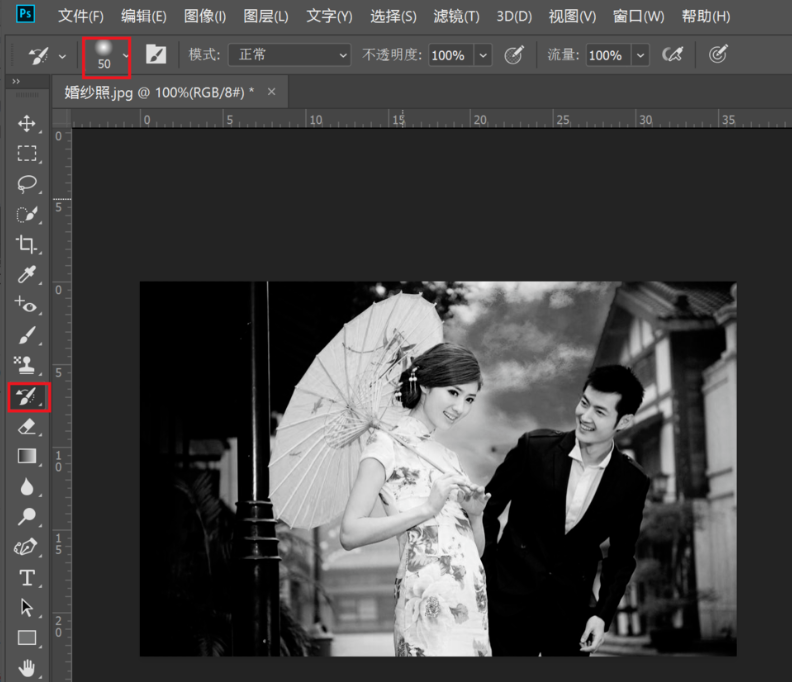Viewport: 792px width, 682px height.
Task: Toggle the brush settings panel button
Action: (156, 55)
